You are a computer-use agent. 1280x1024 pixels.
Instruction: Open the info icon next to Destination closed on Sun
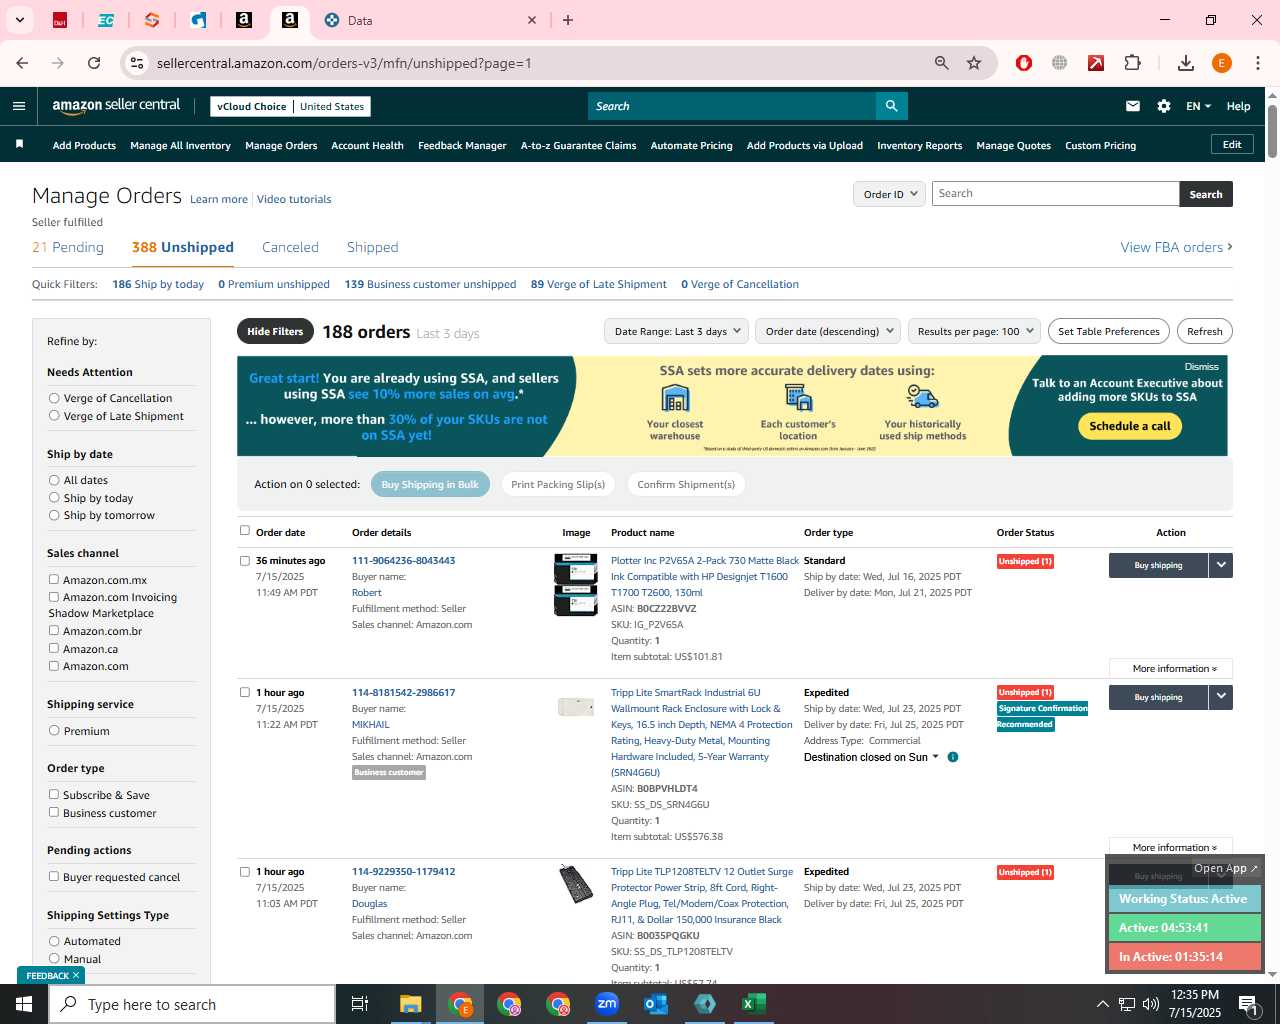pyautogui.click(x=953, y=757)
